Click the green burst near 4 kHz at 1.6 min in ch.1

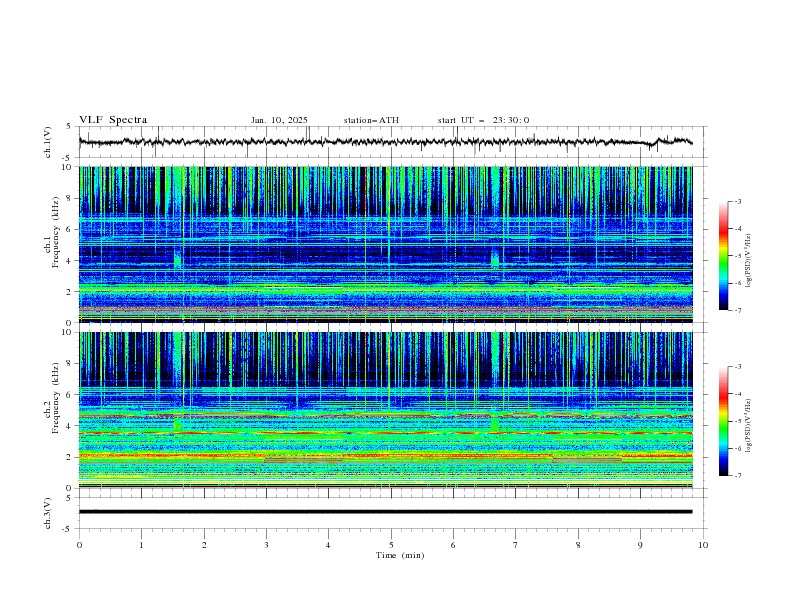point(177,258)
